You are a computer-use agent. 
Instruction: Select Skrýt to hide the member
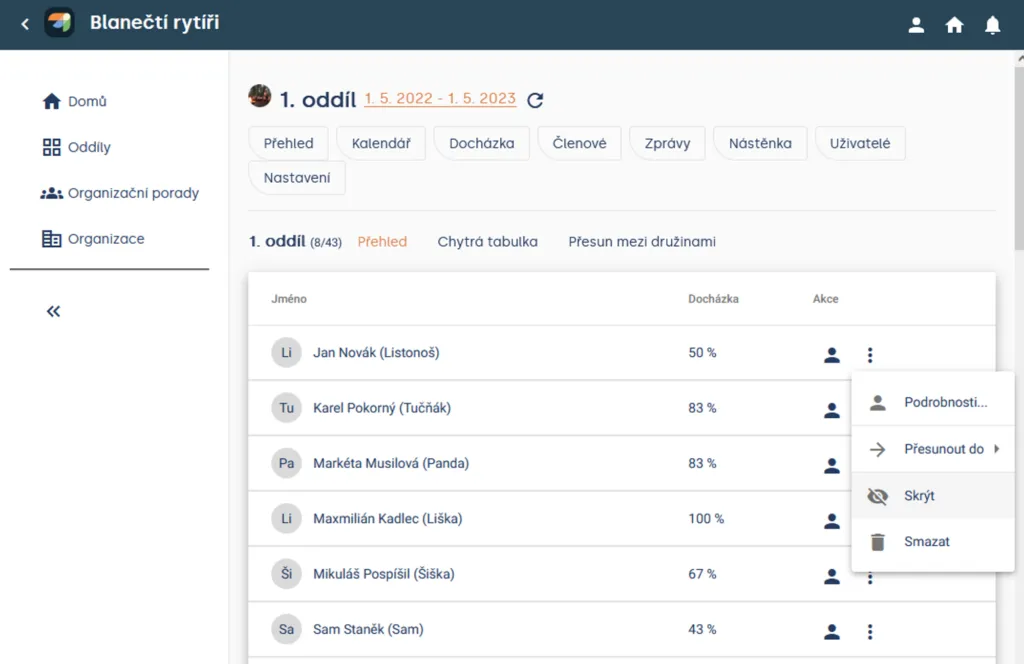coord(933,496)
